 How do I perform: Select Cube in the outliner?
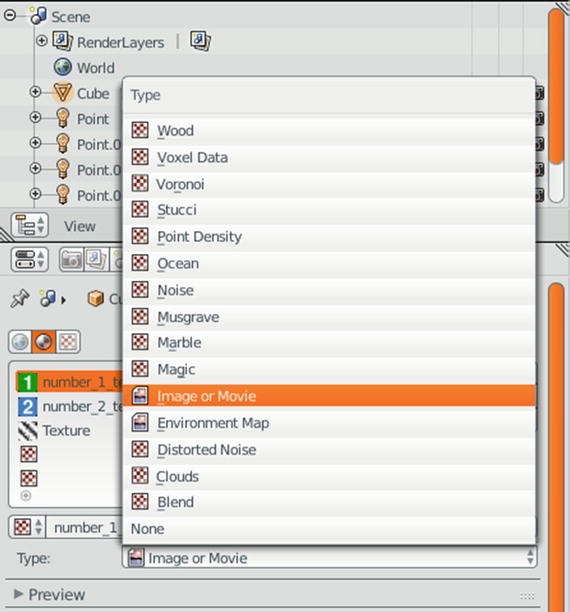pyautogui.click(x=93, y=94)
